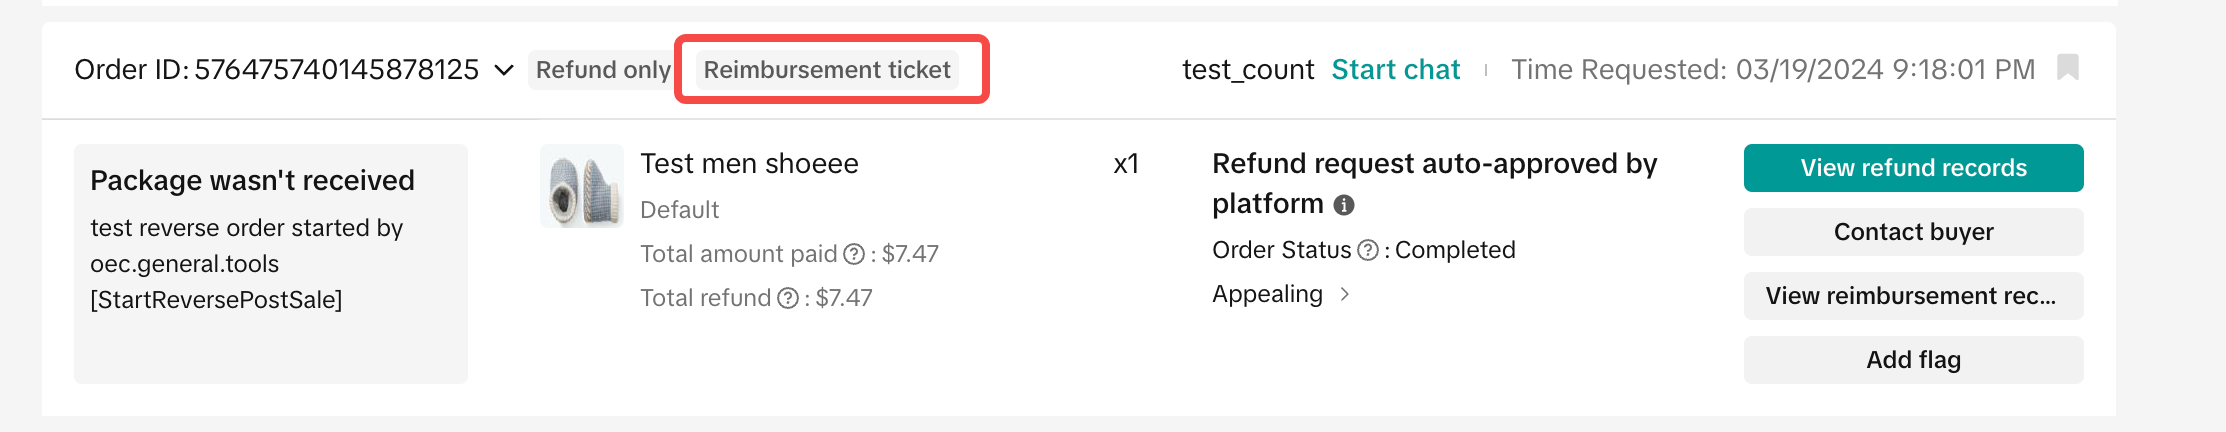Open View reimbursement records
The width and height of the screenshot is (2226, 432).
[x=1913, y=296]
